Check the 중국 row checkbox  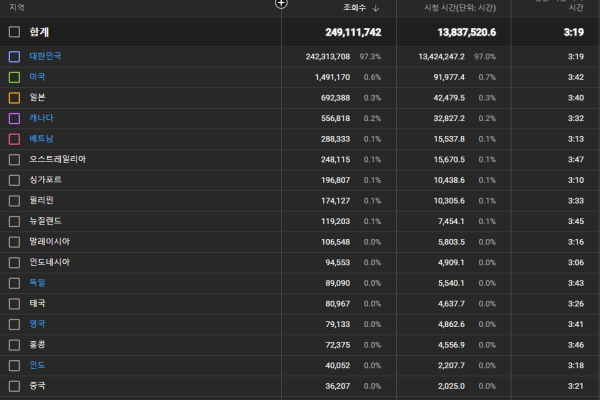pos(14,385)
